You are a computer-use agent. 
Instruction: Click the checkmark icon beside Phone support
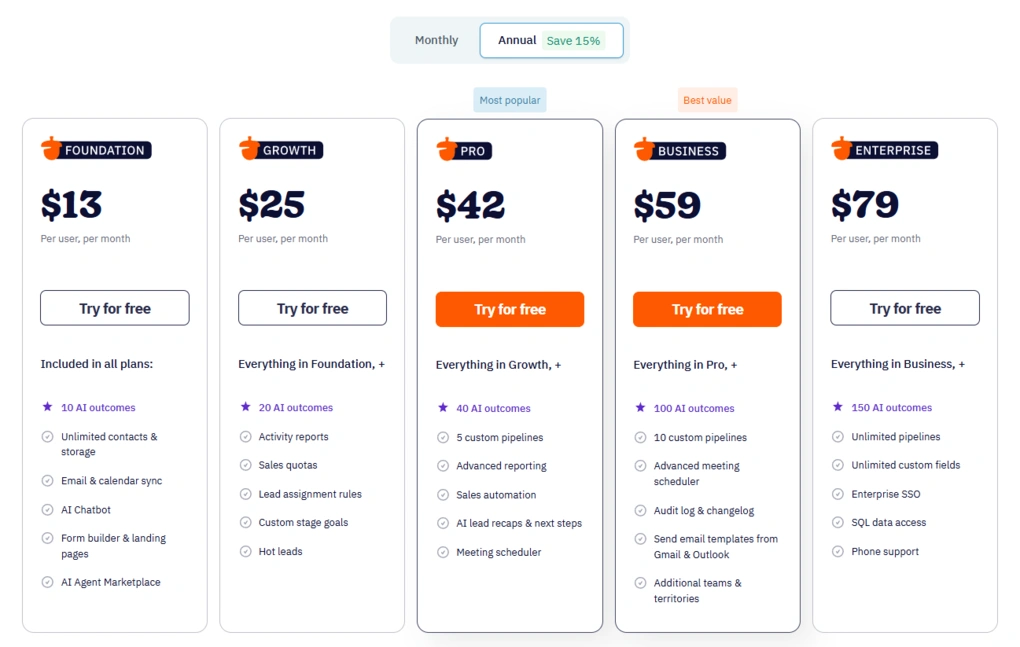(837, 551)
